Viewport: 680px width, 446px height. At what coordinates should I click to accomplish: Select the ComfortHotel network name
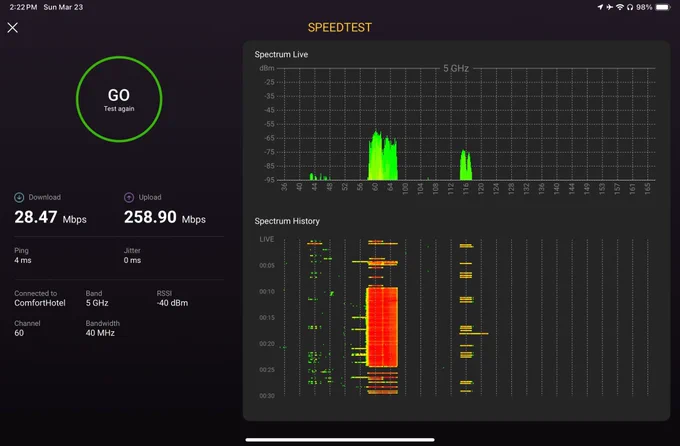coord(40,303)
